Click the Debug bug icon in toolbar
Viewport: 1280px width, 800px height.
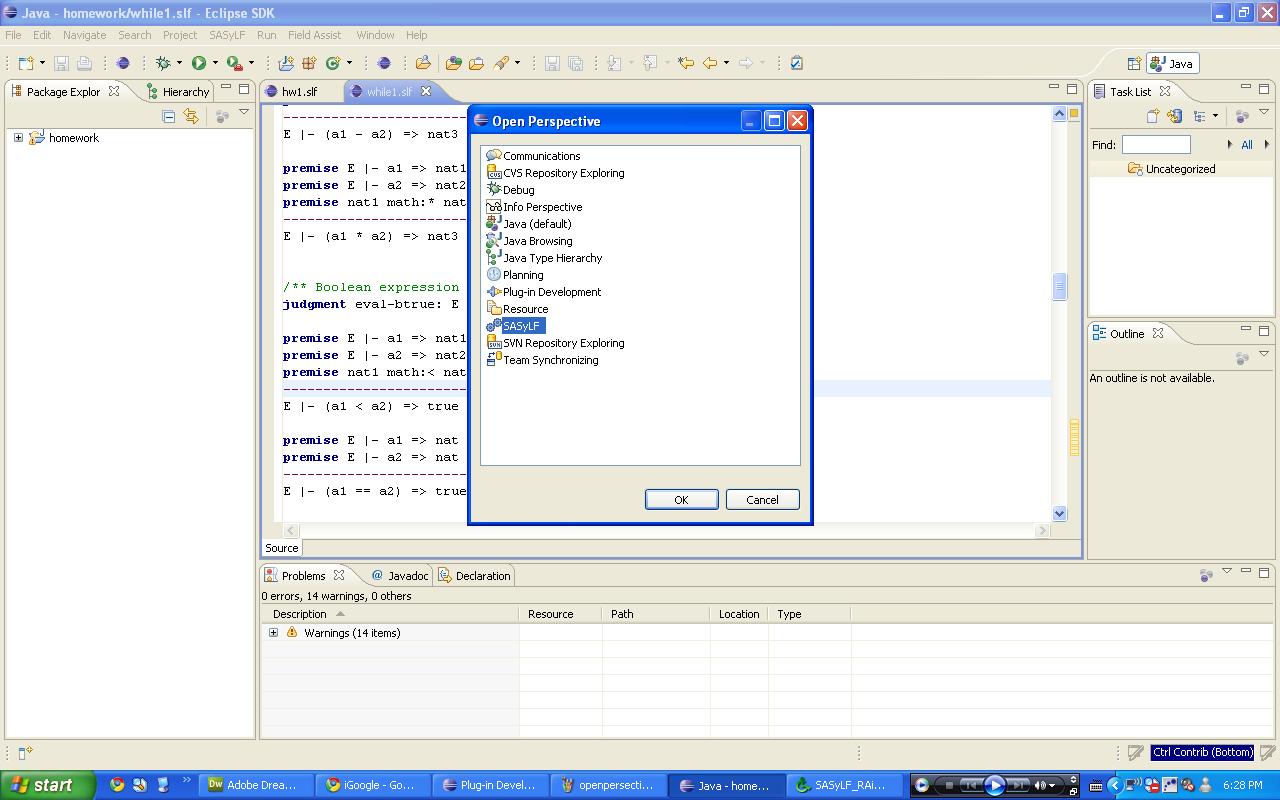point(163,63)
